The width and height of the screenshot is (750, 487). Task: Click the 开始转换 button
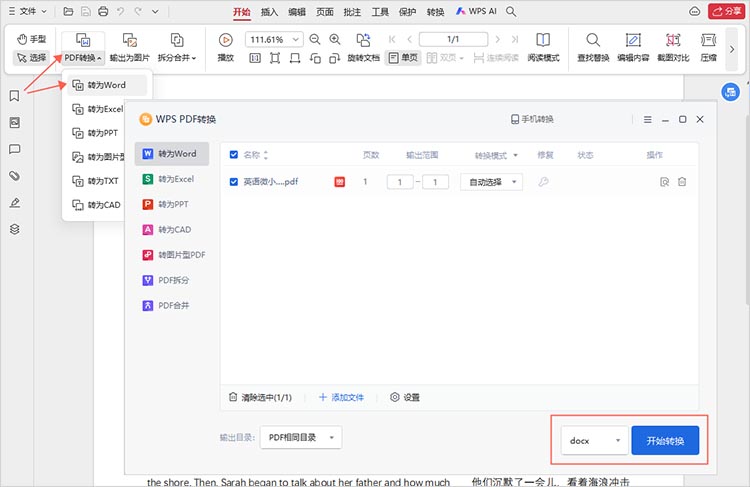coord(665,441)
